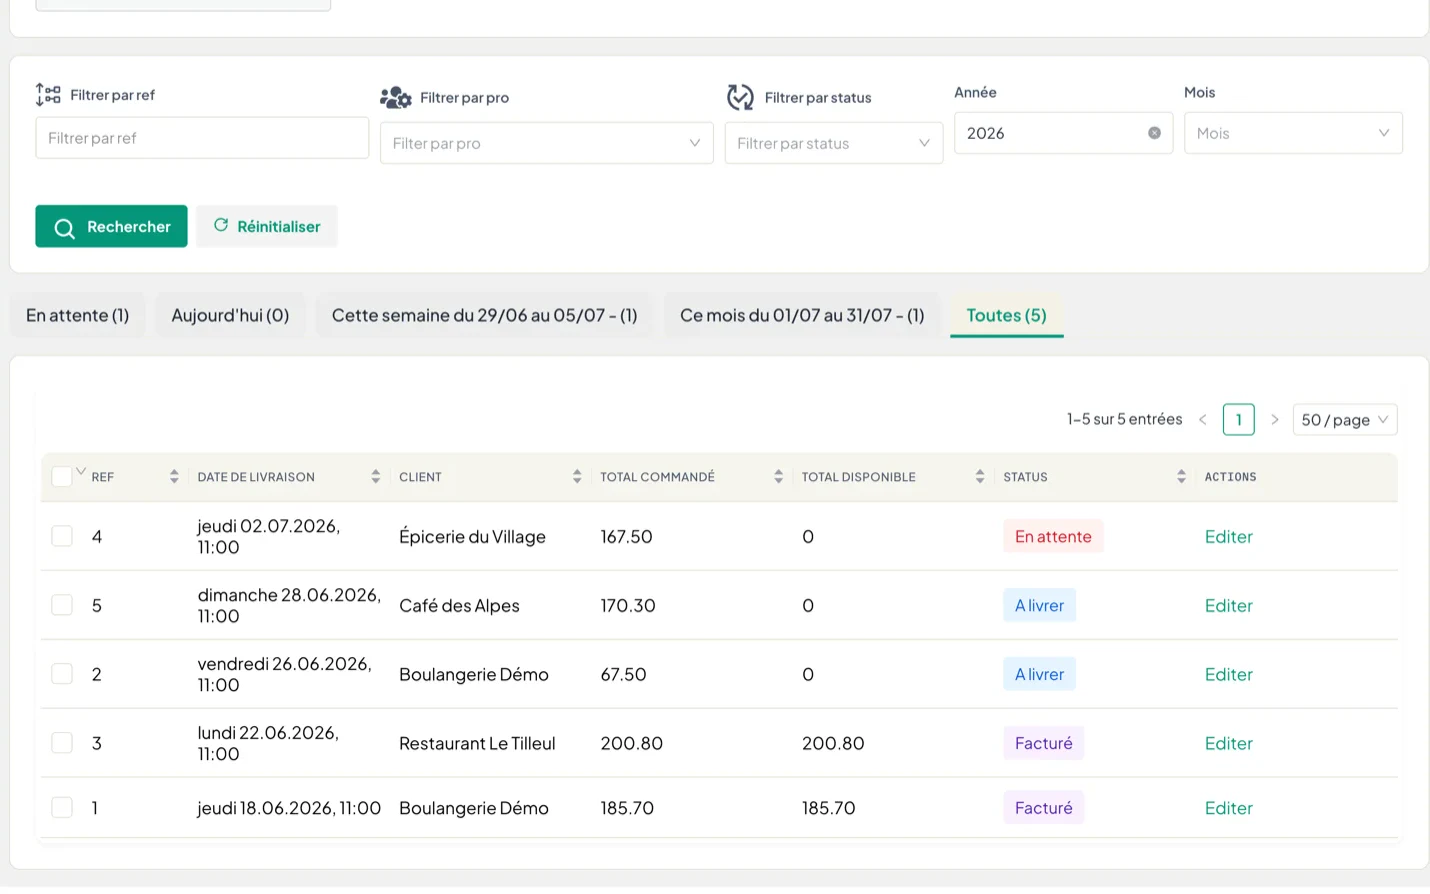Click page number 1 in pagination
The height and width of the screenshot is (894, 1430).
pyautogui.click(x=1238, y=420)
